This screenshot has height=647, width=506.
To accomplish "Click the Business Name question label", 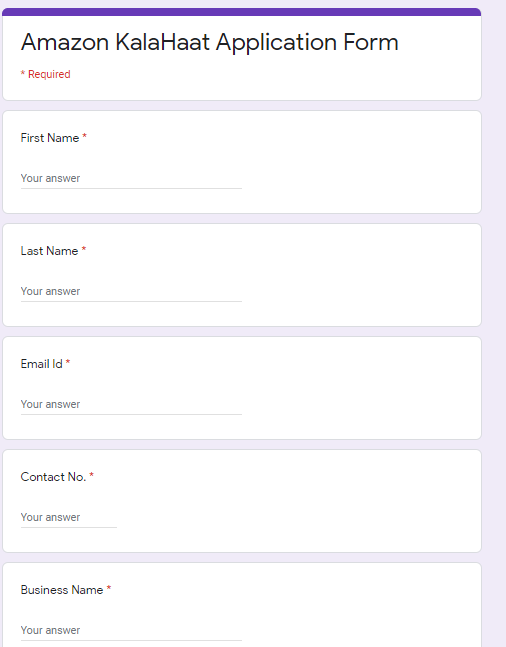I will [62, 590].
